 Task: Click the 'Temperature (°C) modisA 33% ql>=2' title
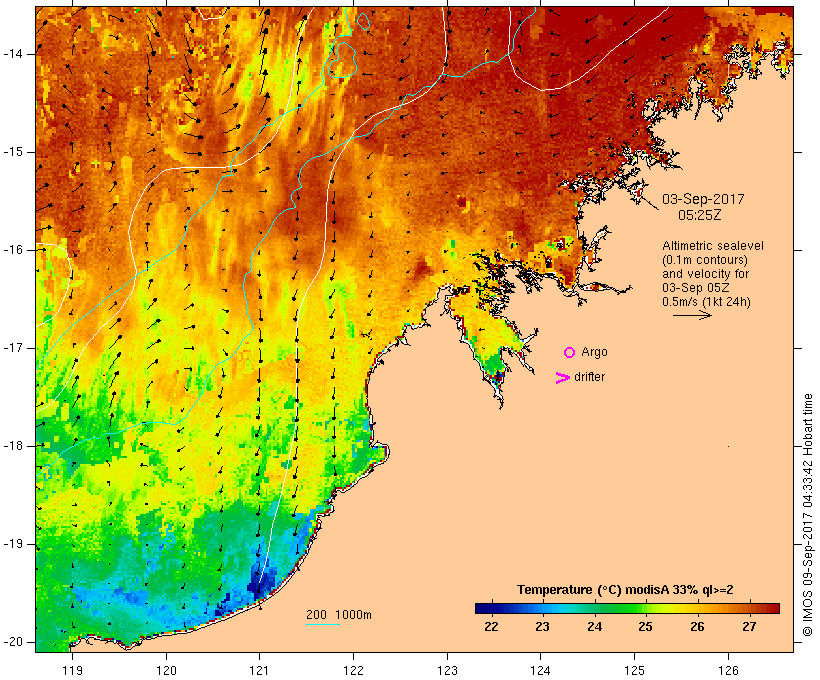point(625,590)
